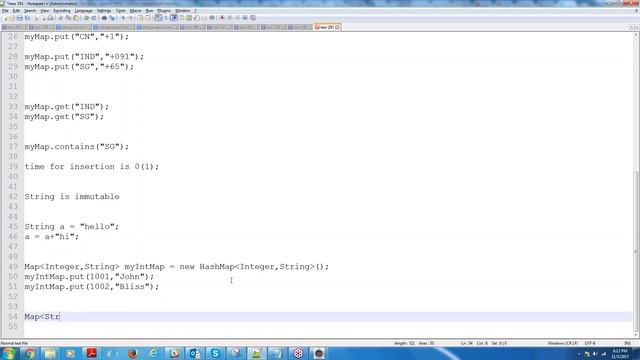Click the "UTF-8" encoding status bar field
Screen dimensions: 640x360
[590, 343]
